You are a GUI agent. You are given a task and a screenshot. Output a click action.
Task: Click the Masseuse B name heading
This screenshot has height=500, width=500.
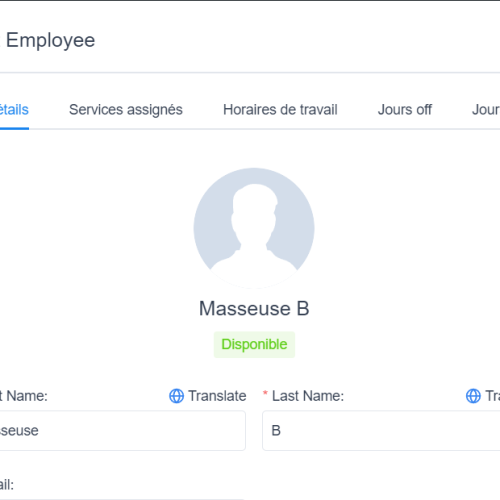point(254,308)
